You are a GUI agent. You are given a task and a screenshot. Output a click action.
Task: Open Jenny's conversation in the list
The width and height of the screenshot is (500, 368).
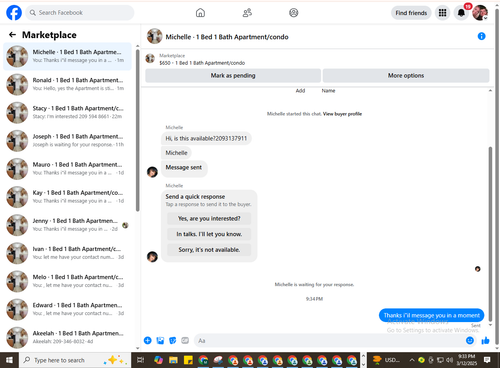tap(67, 225)
